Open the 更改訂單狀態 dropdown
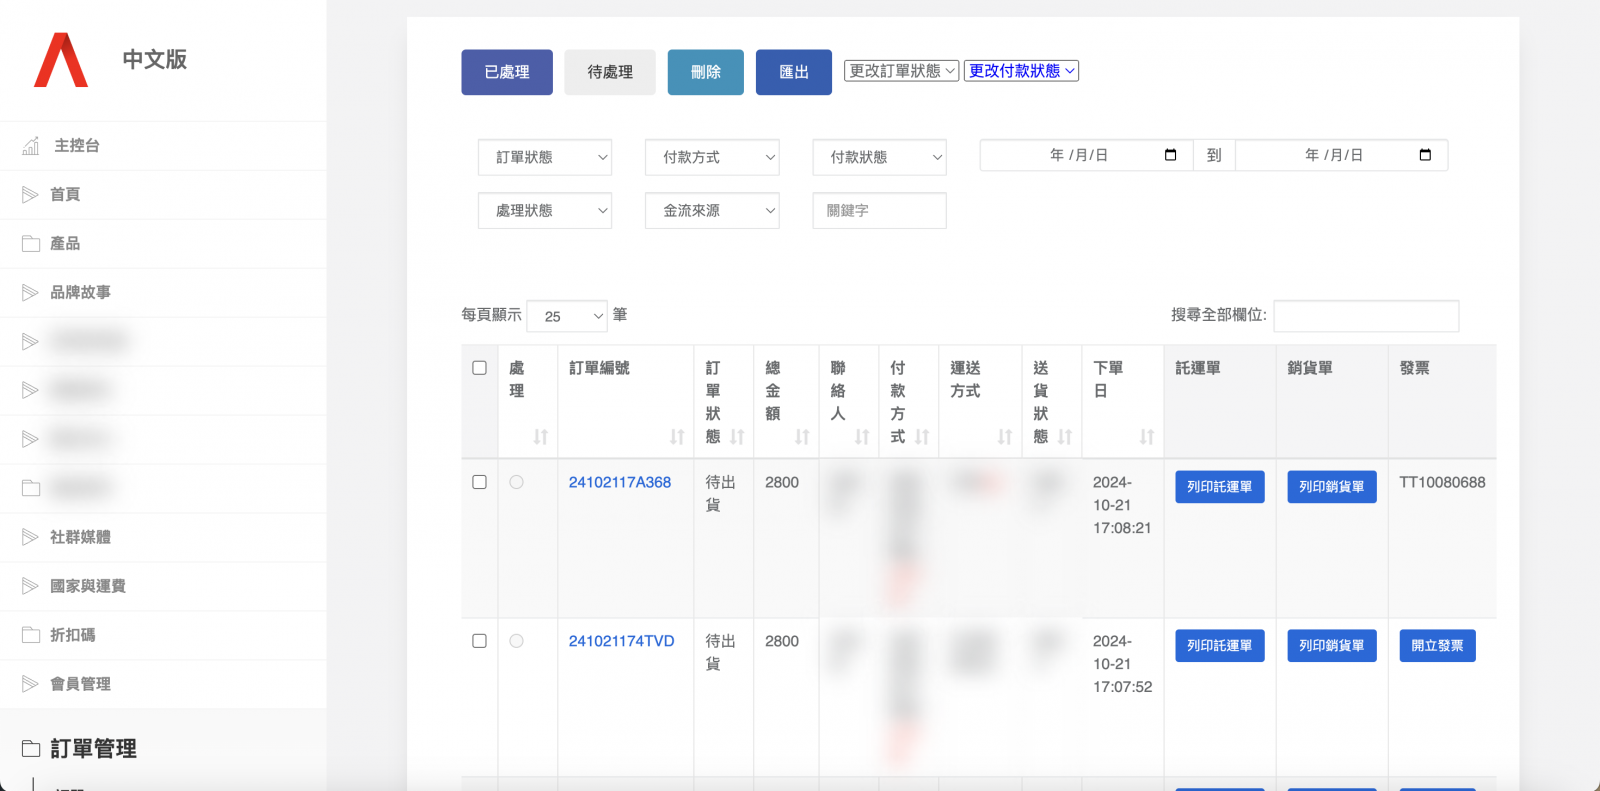The image size is (1600, 791). [x=901, y=71]
